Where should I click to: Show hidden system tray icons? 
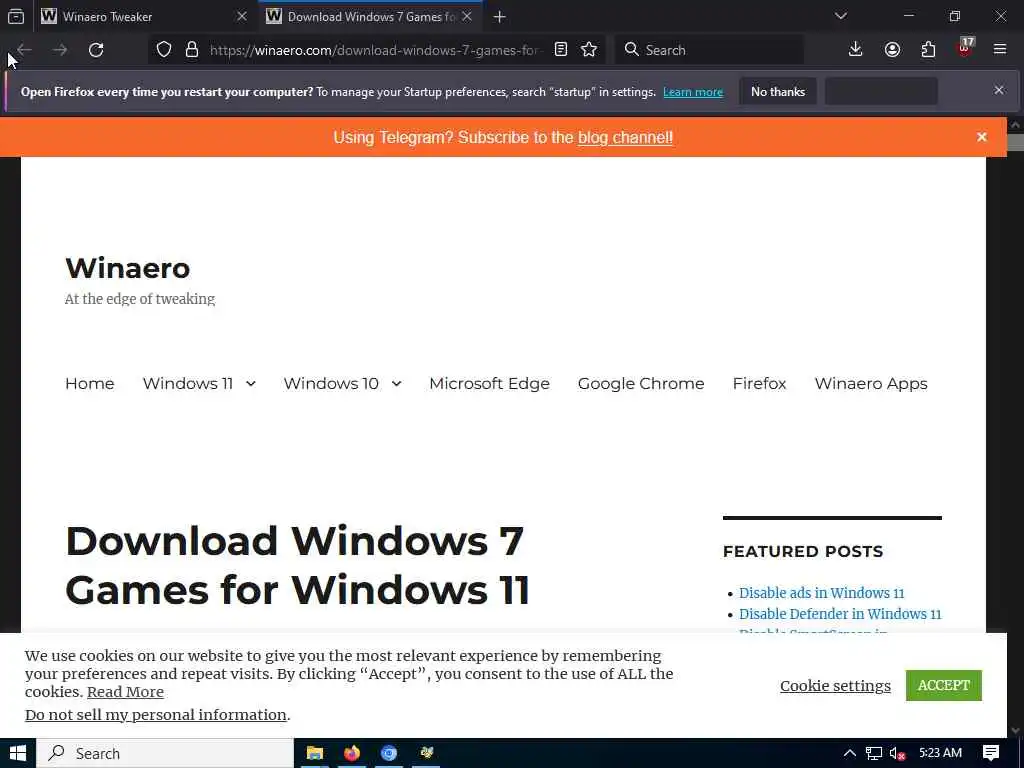[850, 753]
